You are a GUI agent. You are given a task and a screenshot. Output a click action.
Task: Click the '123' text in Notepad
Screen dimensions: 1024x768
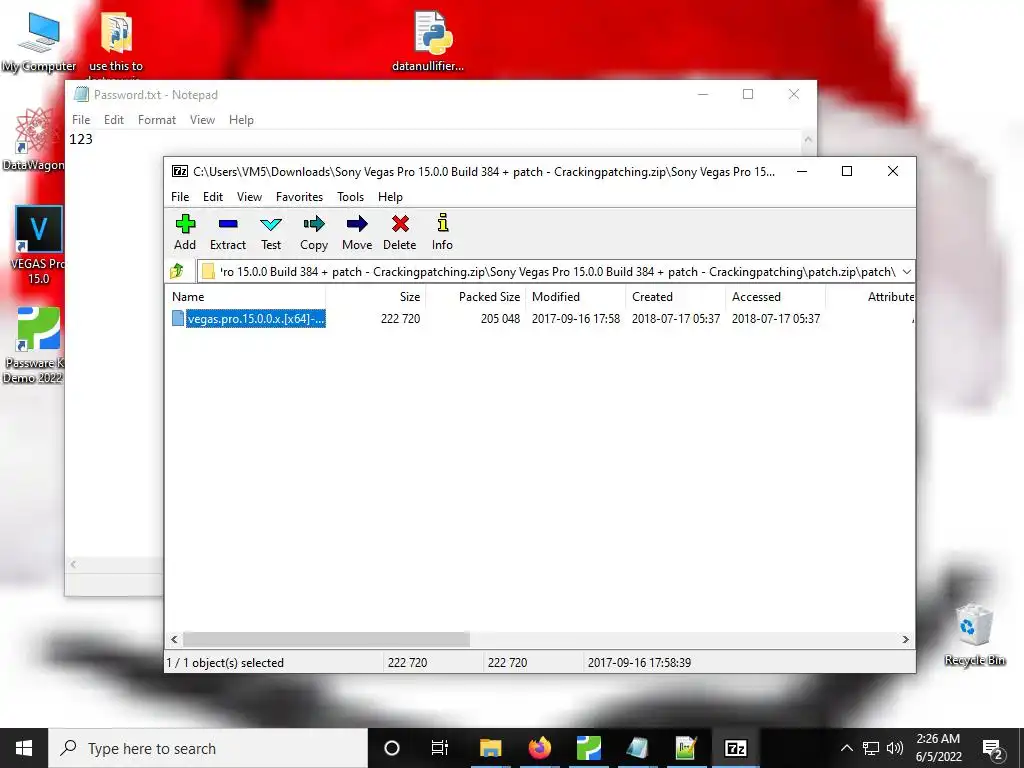(x=81, y=139)
